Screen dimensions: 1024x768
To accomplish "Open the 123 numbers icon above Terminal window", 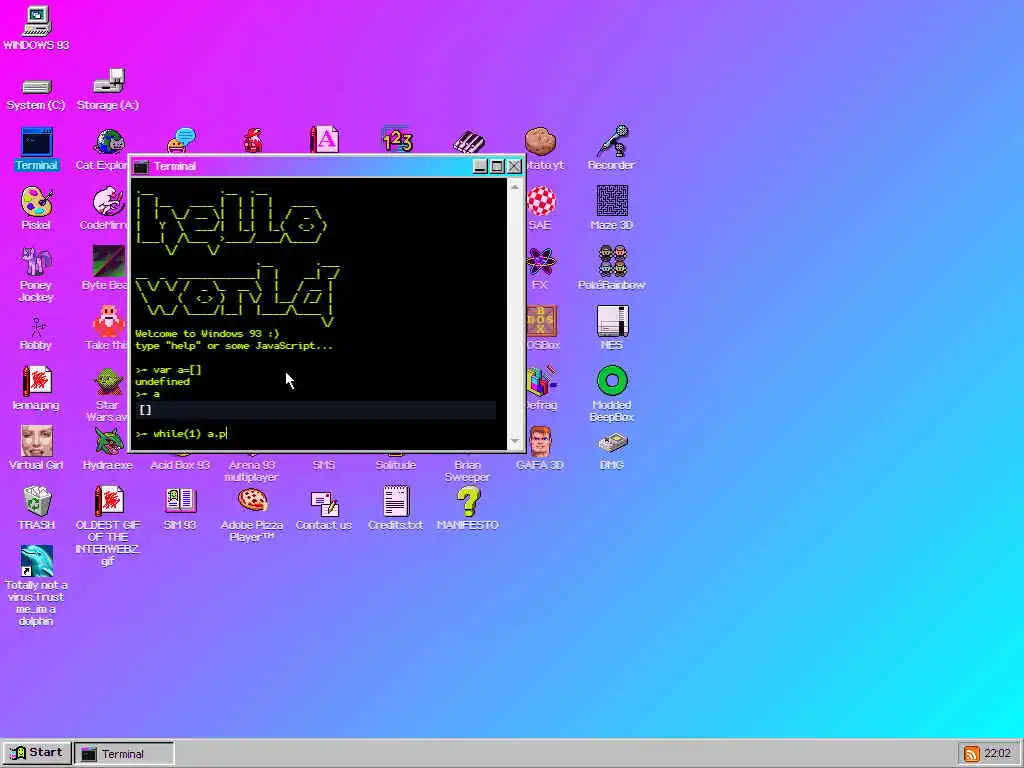I will coord(397,139).
